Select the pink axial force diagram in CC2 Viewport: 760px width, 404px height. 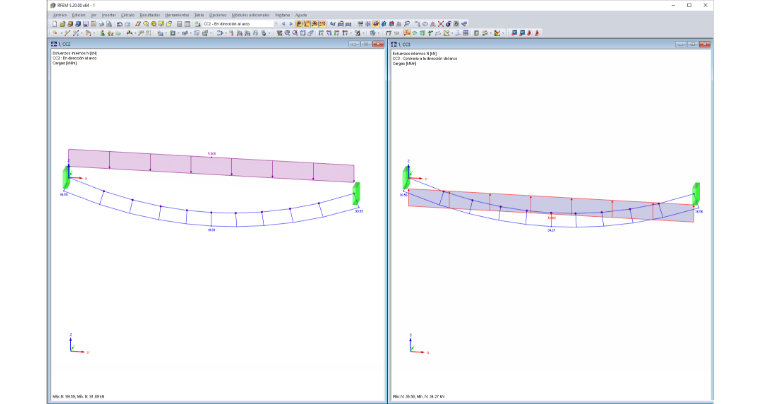211,166
